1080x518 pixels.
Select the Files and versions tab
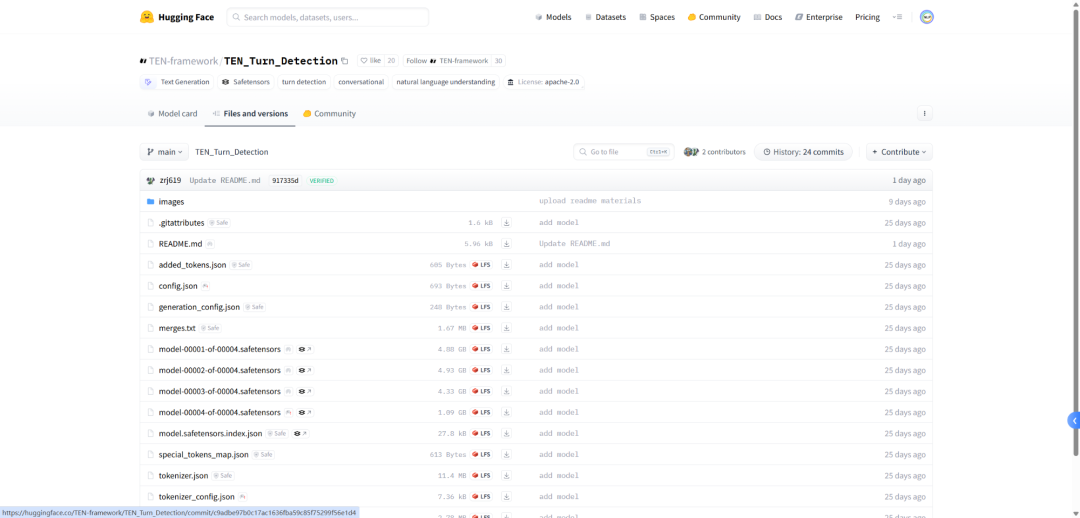(x=250, y=114)
